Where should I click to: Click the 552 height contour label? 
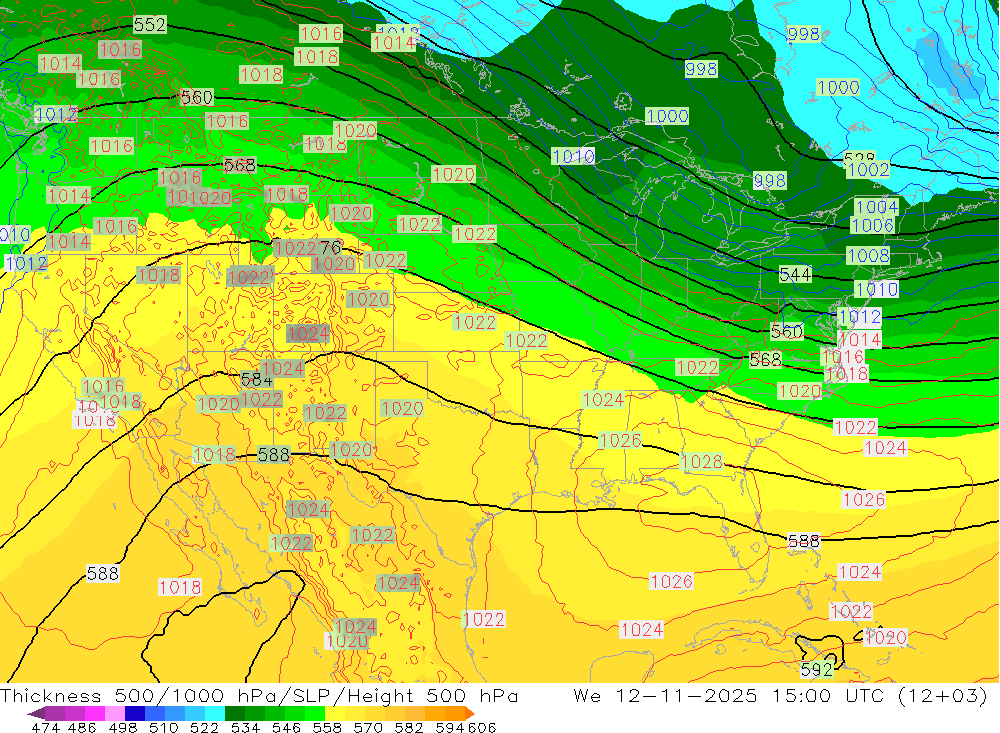150,25
